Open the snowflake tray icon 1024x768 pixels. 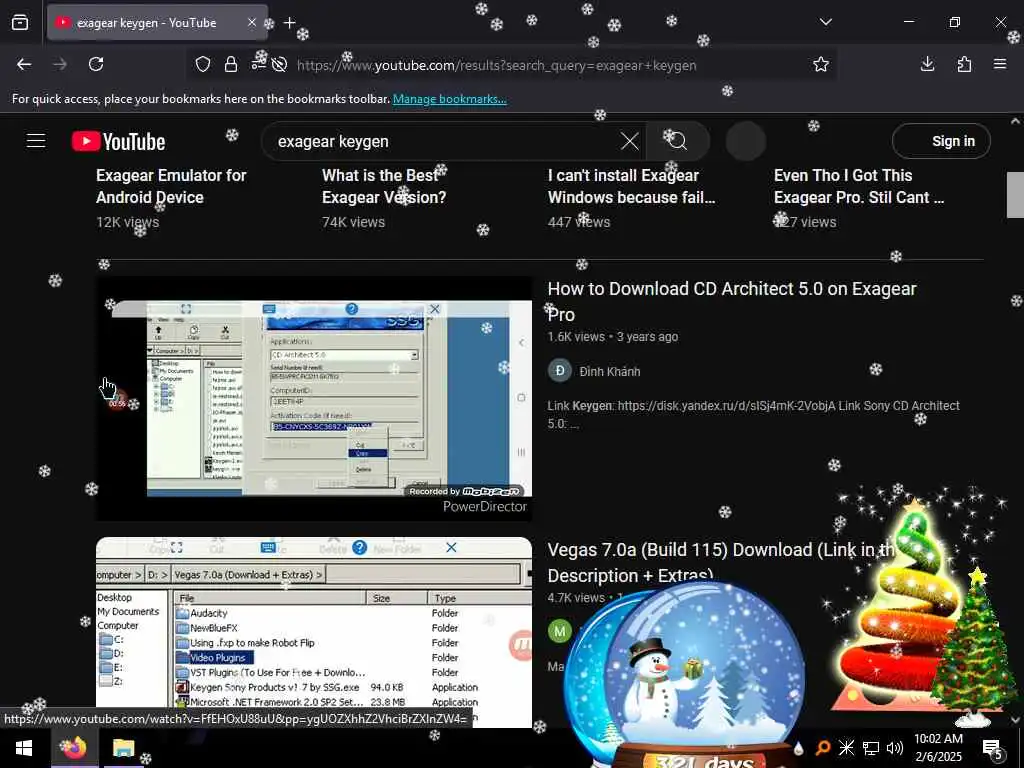(846, 748)
